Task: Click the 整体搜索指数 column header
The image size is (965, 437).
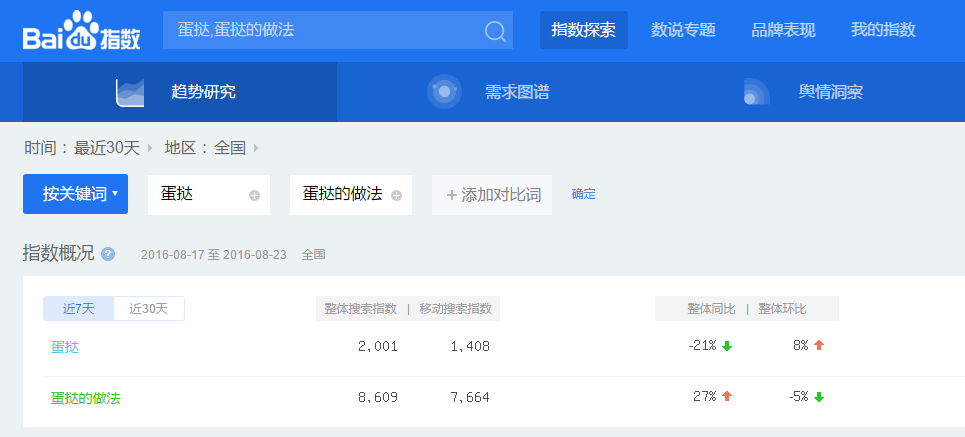Action: pos(361,309)
